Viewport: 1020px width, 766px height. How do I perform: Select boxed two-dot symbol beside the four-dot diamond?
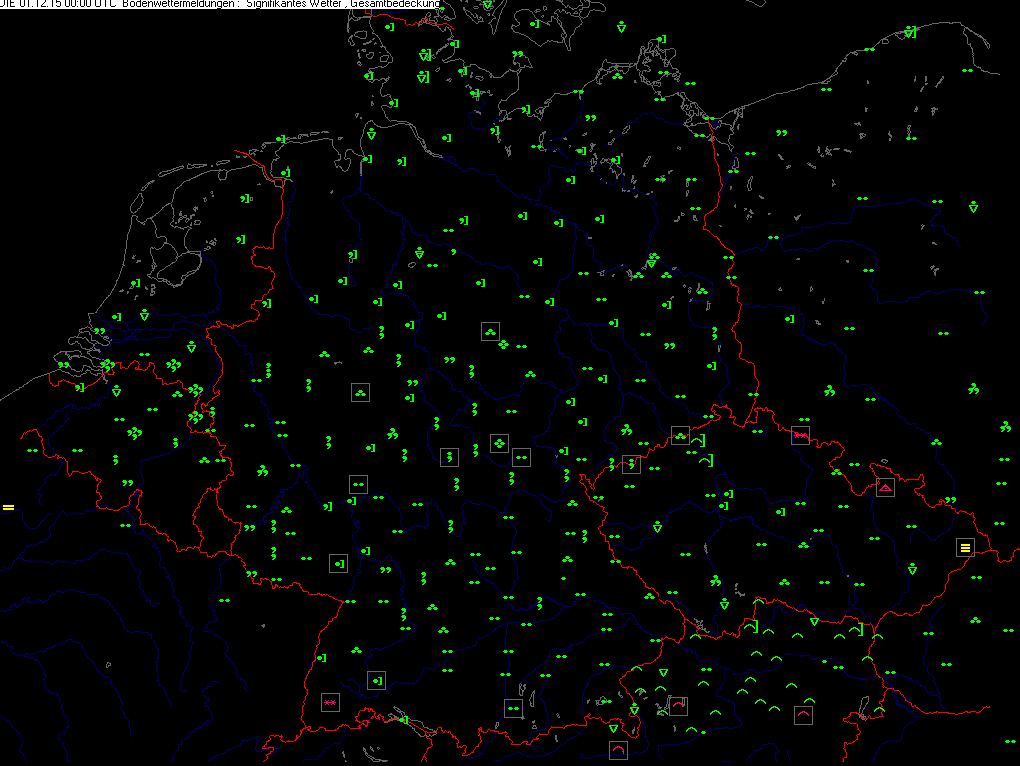[x=521, y=457]
